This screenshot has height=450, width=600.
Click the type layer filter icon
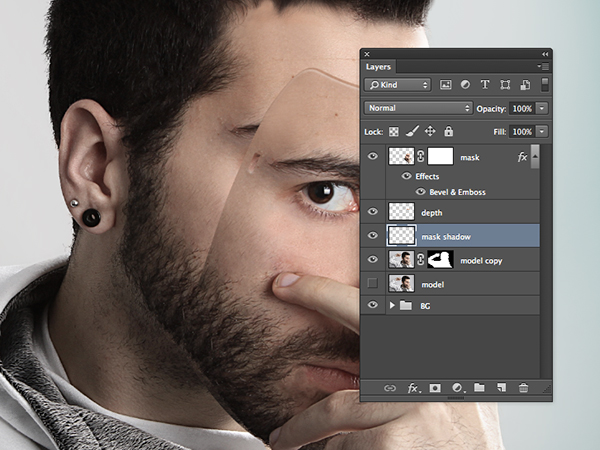pyautogui.click(x=485, y=85)
